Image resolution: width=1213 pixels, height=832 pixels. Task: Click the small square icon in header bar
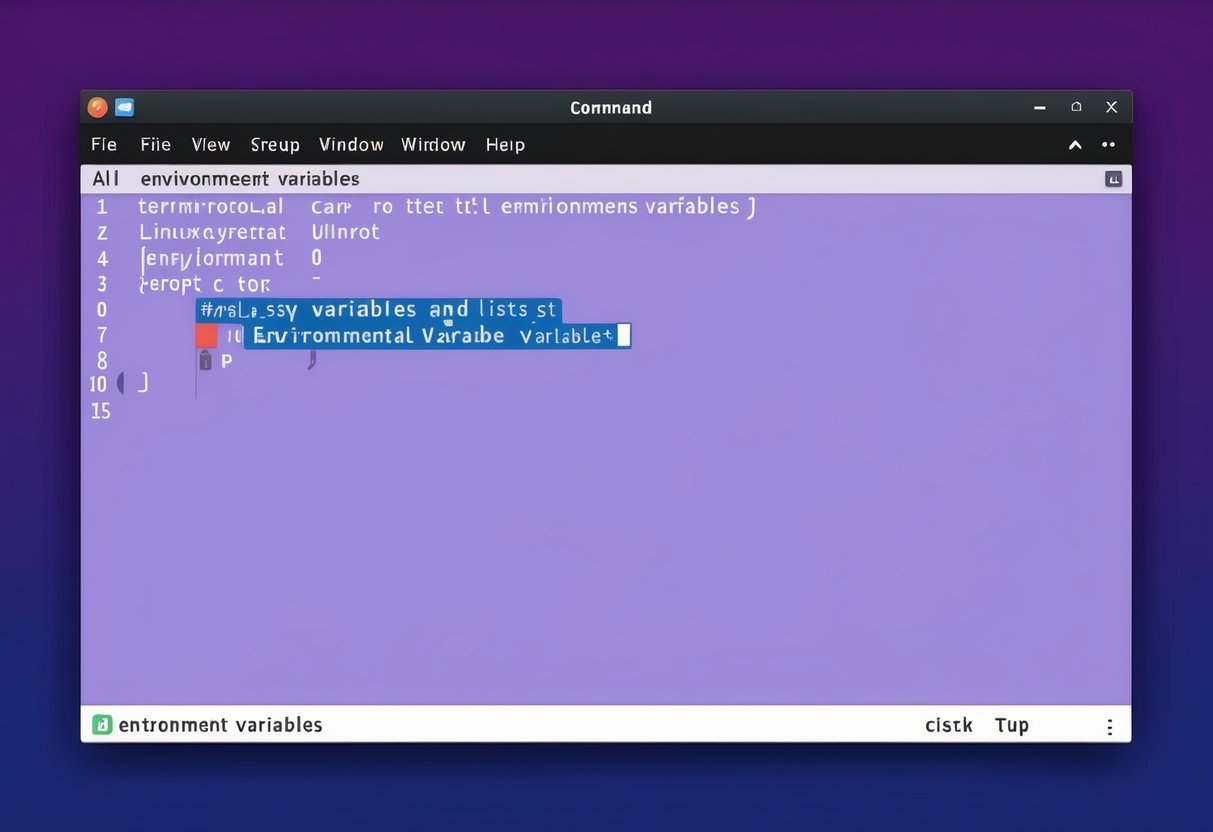point(1113,179)
